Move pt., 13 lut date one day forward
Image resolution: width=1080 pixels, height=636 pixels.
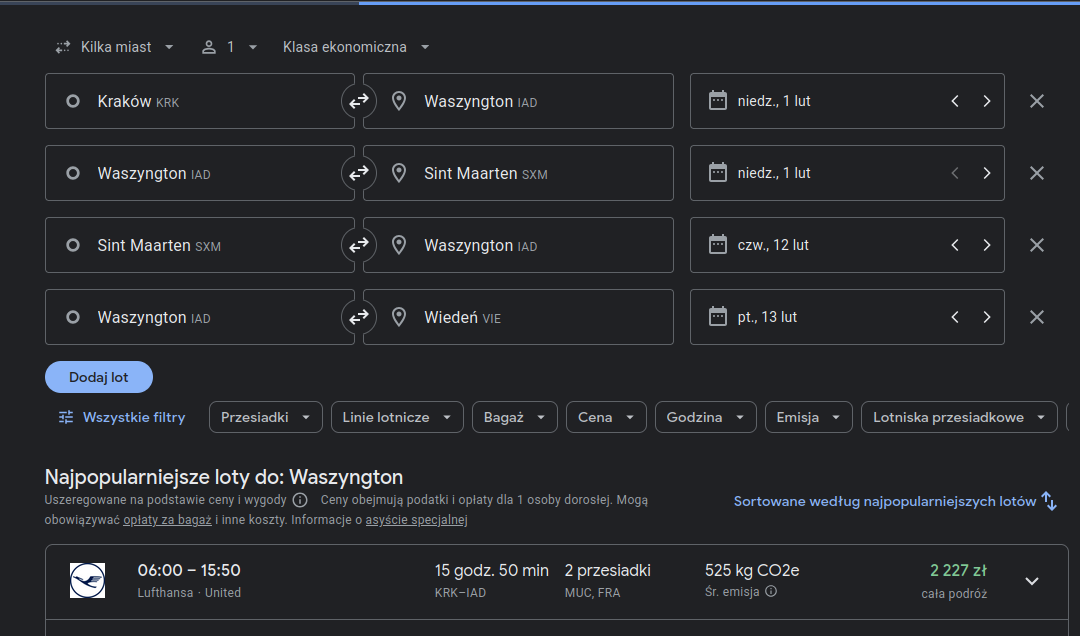pos(986,317)
